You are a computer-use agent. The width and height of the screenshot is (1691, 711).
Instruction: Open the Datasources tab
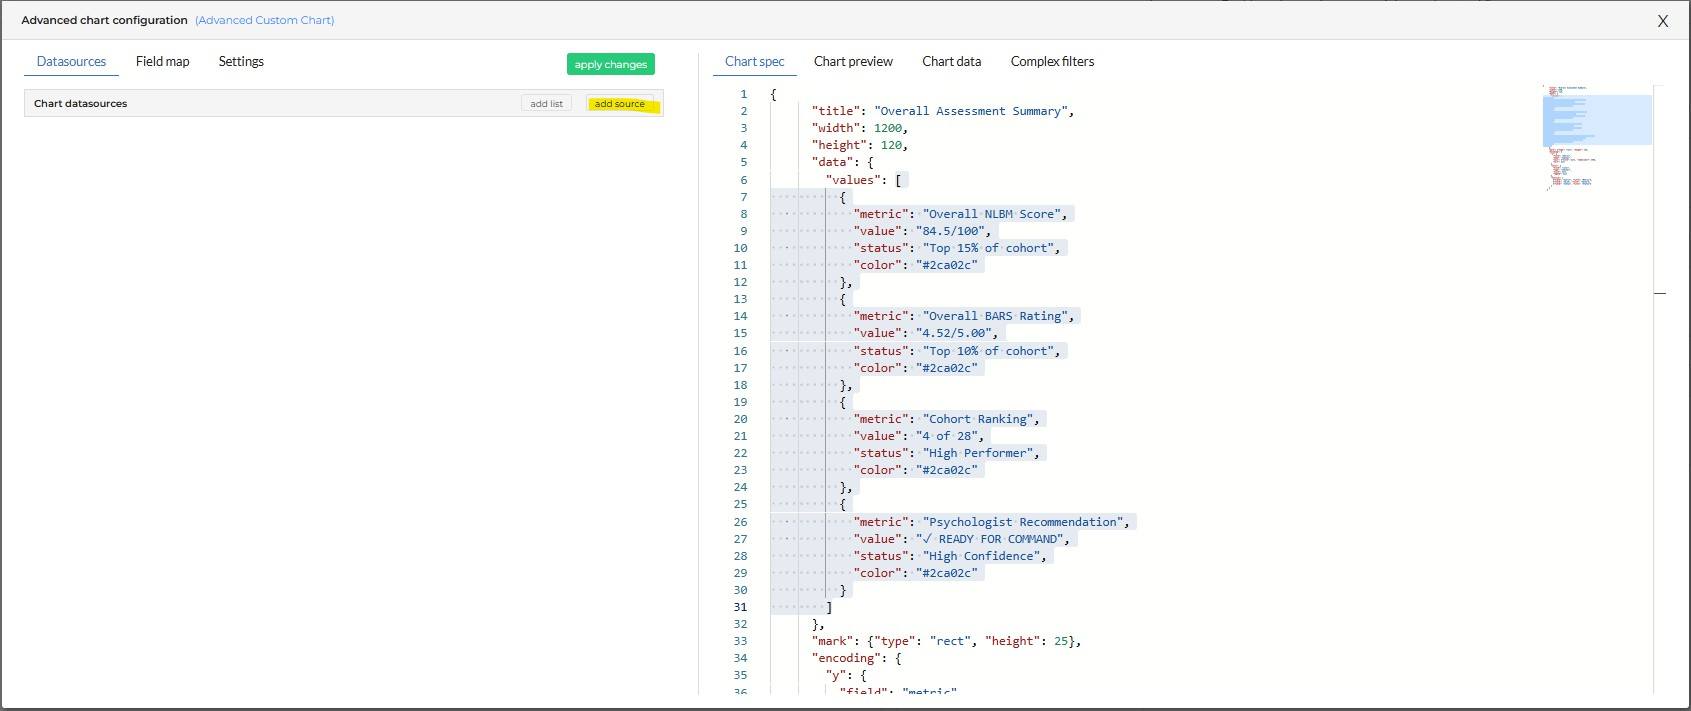[71, 61]
